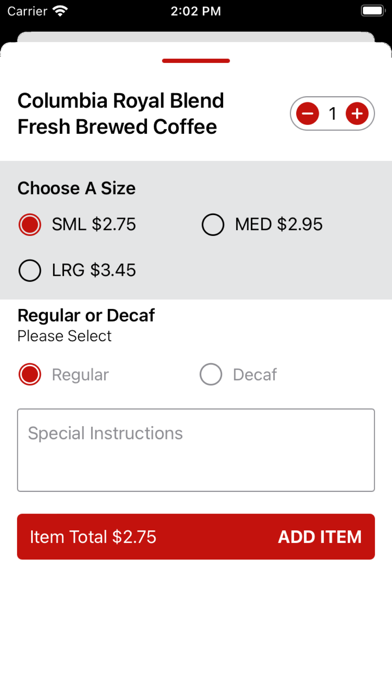
Task: Tap the Wi-Fi status icon
Action: click(59, 11)
